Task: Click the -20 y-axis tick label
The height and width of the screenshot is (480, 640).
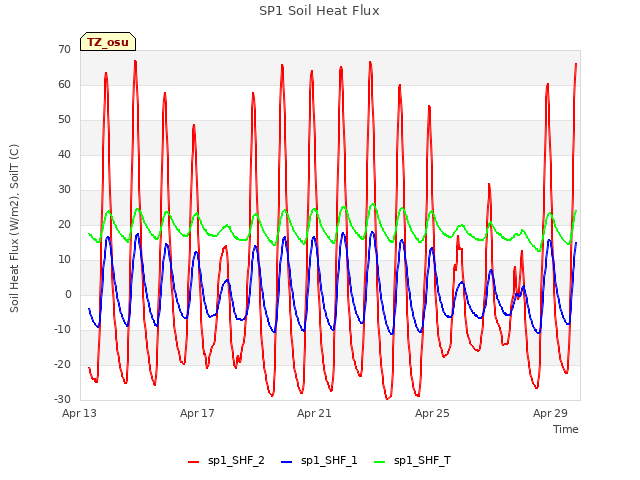Action: tap(63, 364)
